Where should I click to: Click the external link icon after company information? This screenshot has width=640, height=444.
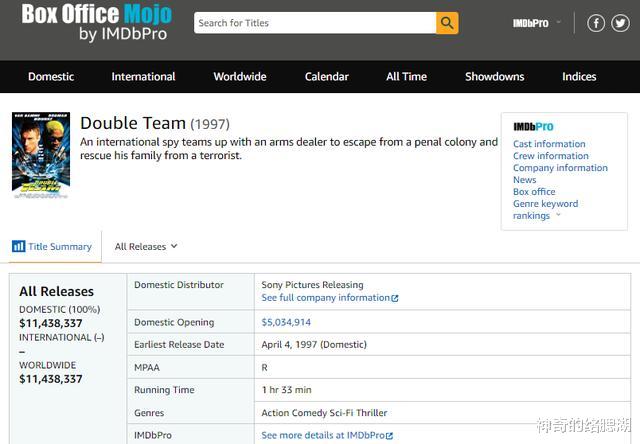tap(395, 298)
